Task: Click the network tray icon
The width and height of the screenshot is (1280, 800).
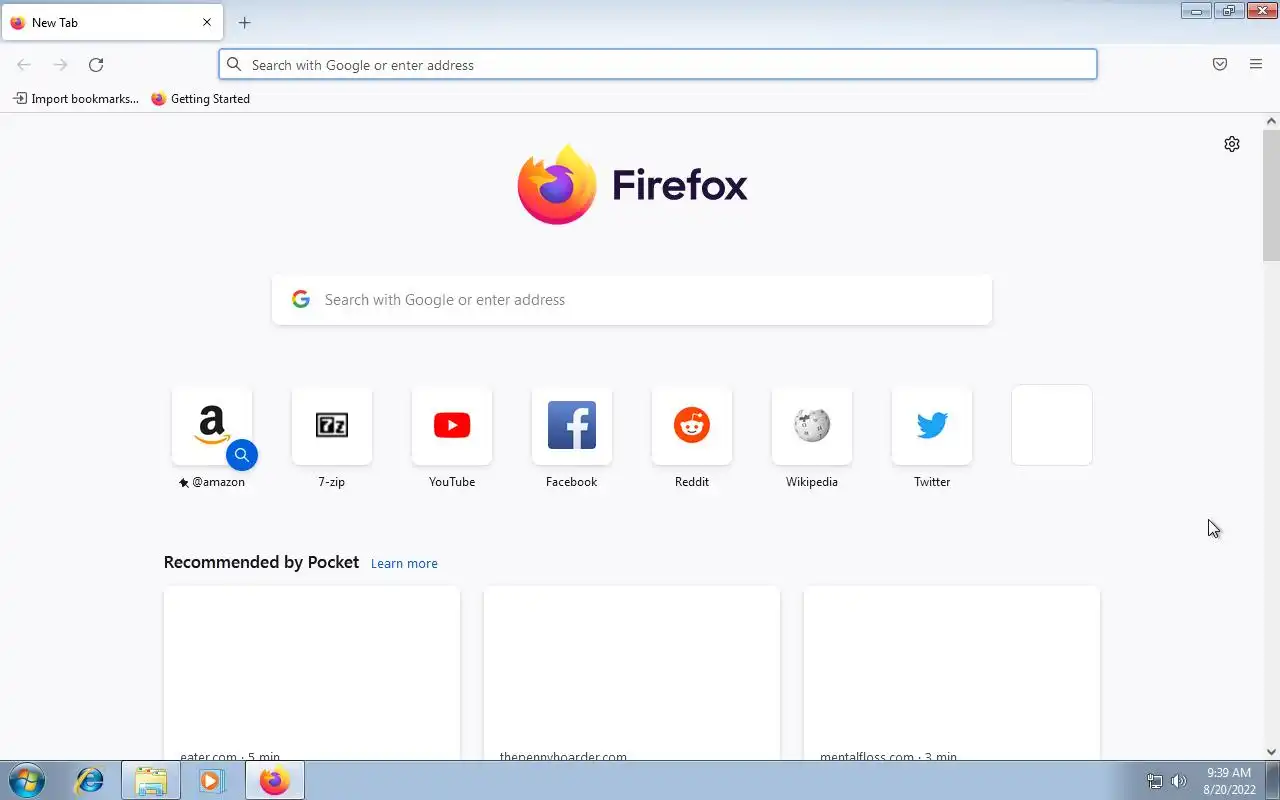Action: click(x=1155, y=781)
